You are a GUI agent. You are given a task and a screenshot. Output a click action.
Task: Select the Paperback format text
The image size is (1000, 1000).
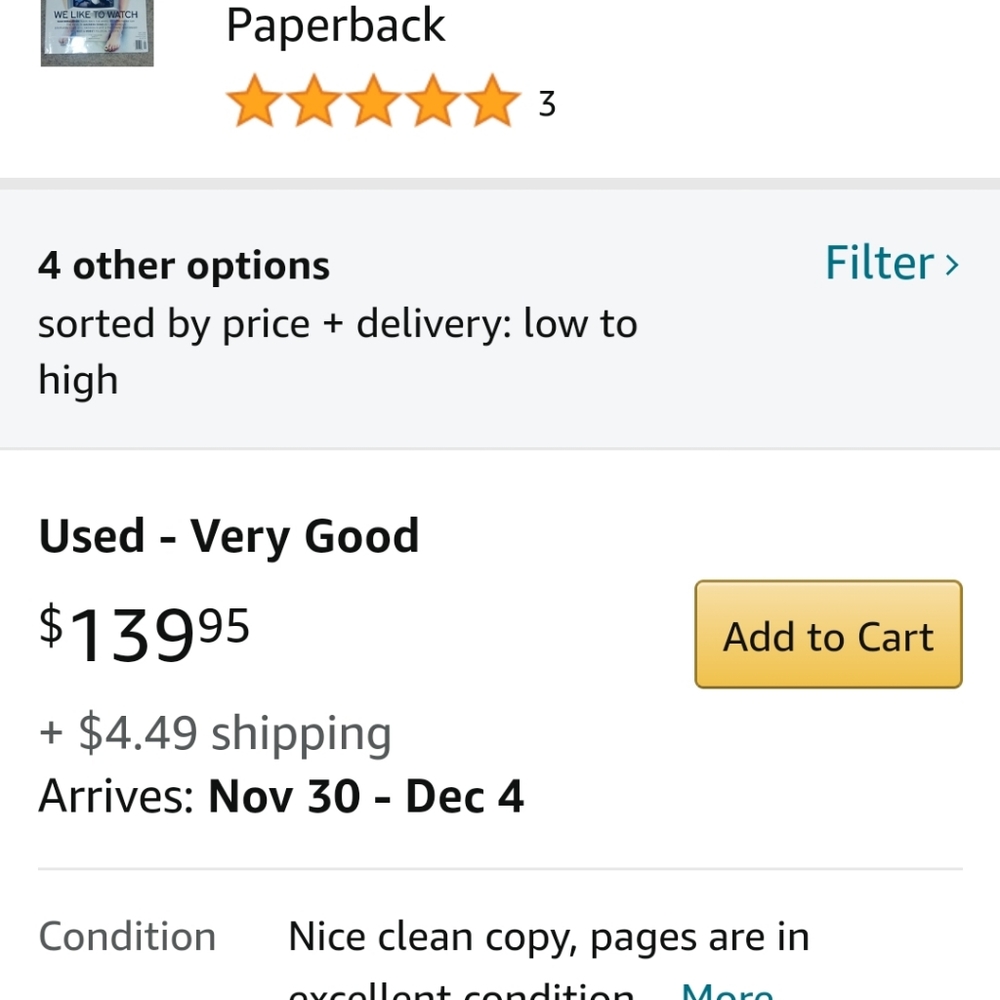pyautogui.click(x=336, y=25)
